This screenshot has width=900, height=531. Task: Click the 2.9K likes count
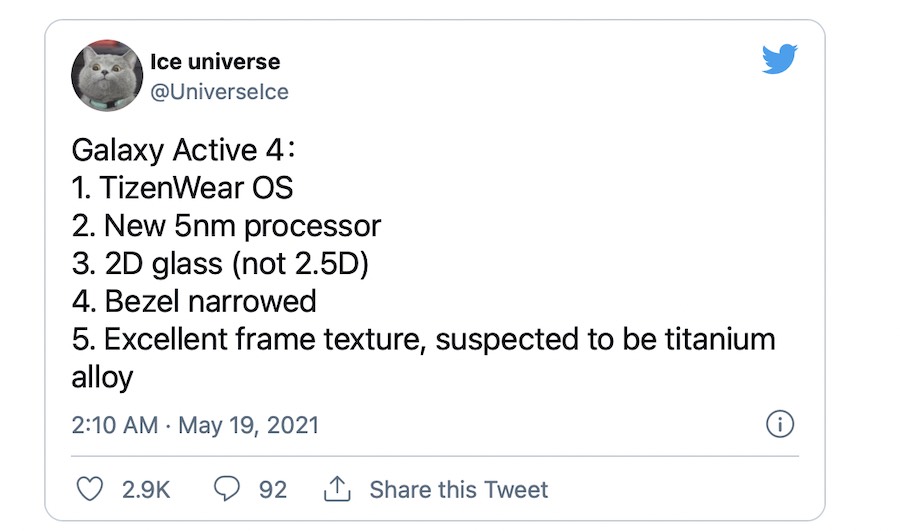(146, 489)
